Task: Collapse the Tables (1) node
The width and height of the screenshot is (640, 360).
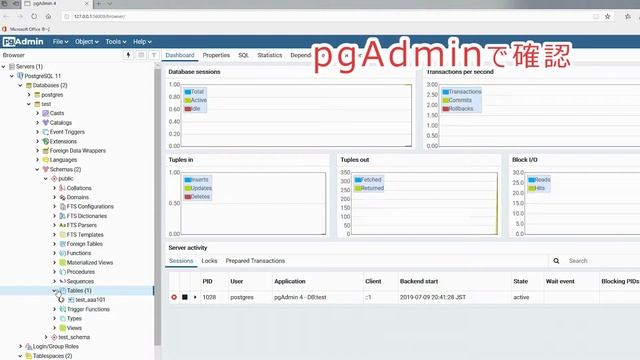Action: tap(54, 291)
